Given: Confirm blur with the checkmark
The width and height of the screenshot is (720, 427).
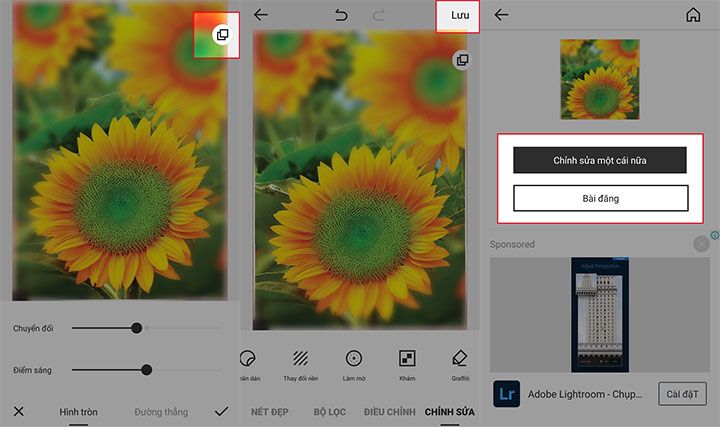Looking at the screenshot, I should point(221,411).
